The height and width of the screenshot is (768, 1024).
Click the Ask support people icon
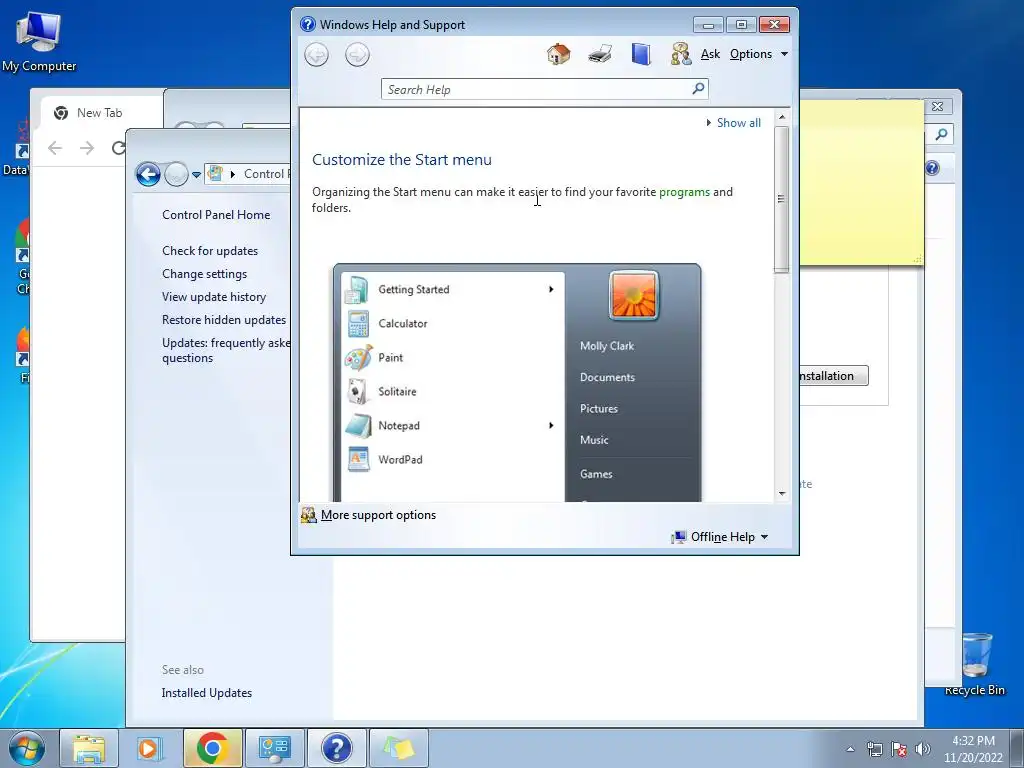pyautogui.click(x=680, y=54)
